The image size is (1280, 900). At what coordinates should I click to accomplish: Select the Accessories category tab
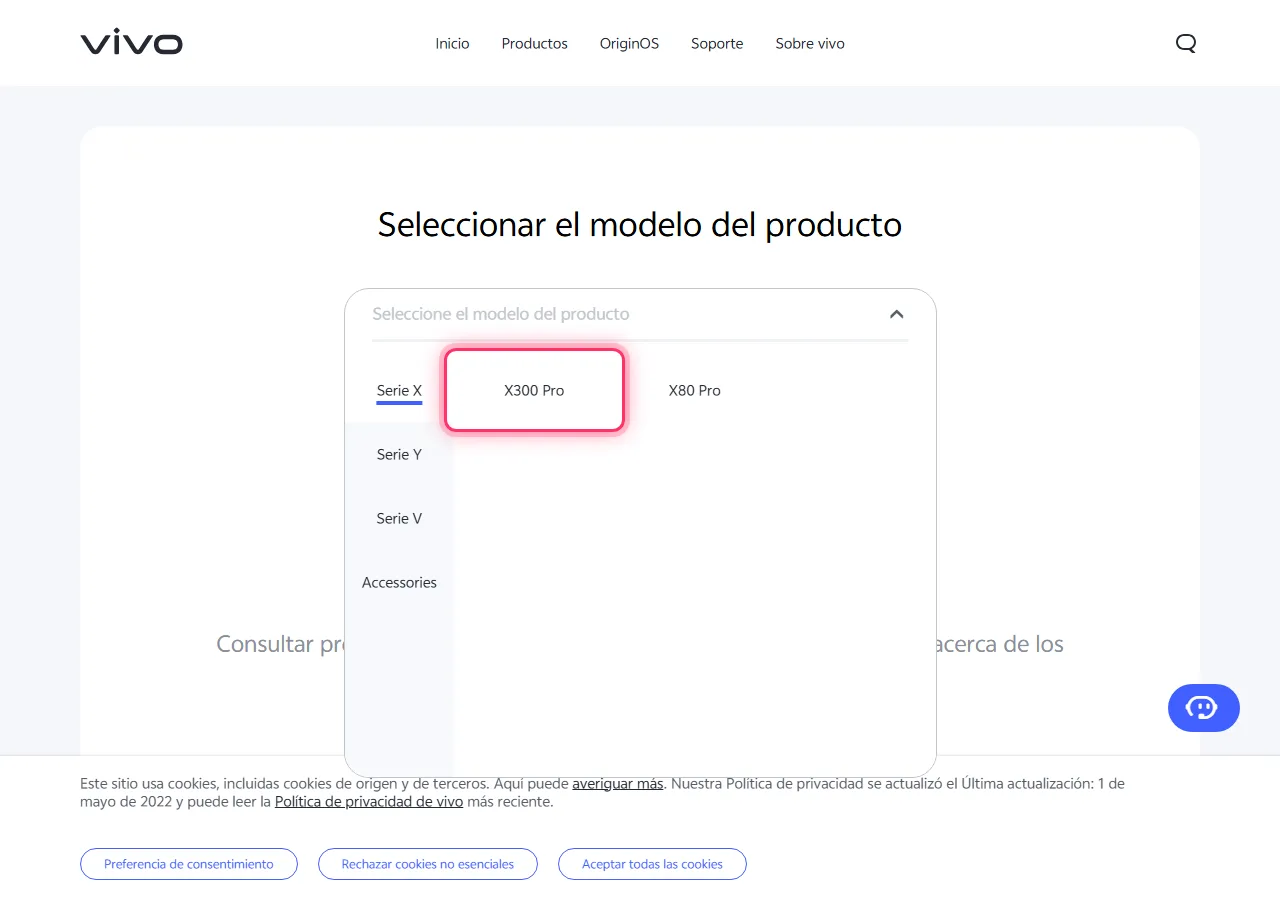tap(399, 582)
